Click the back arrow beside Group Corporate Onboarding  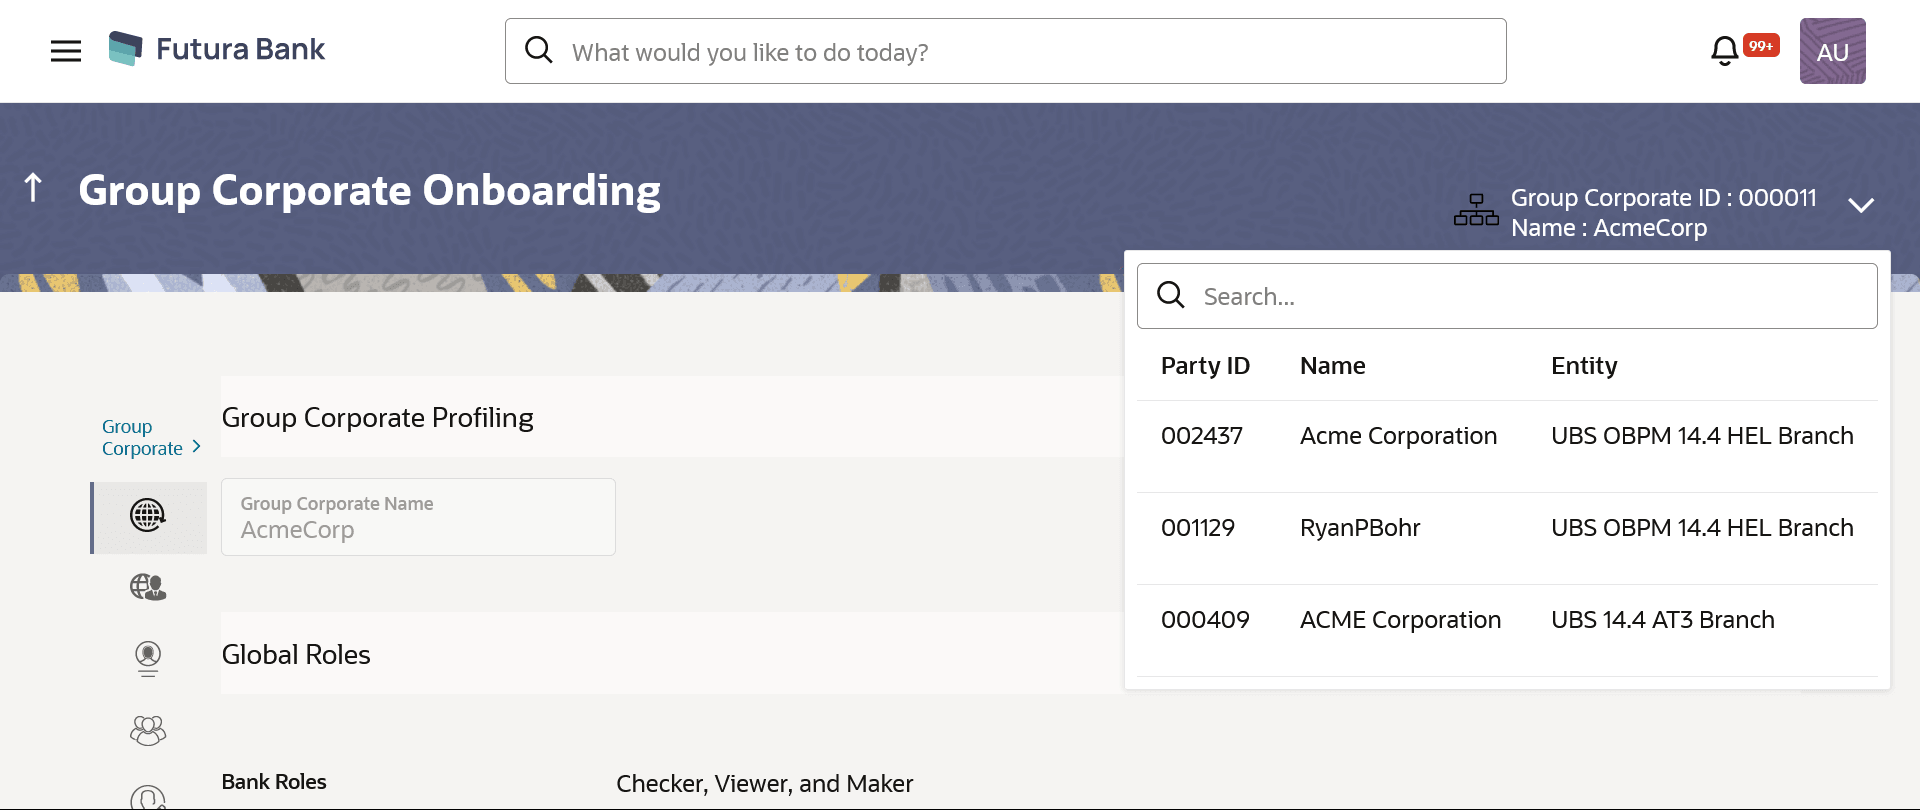point(33,187)
